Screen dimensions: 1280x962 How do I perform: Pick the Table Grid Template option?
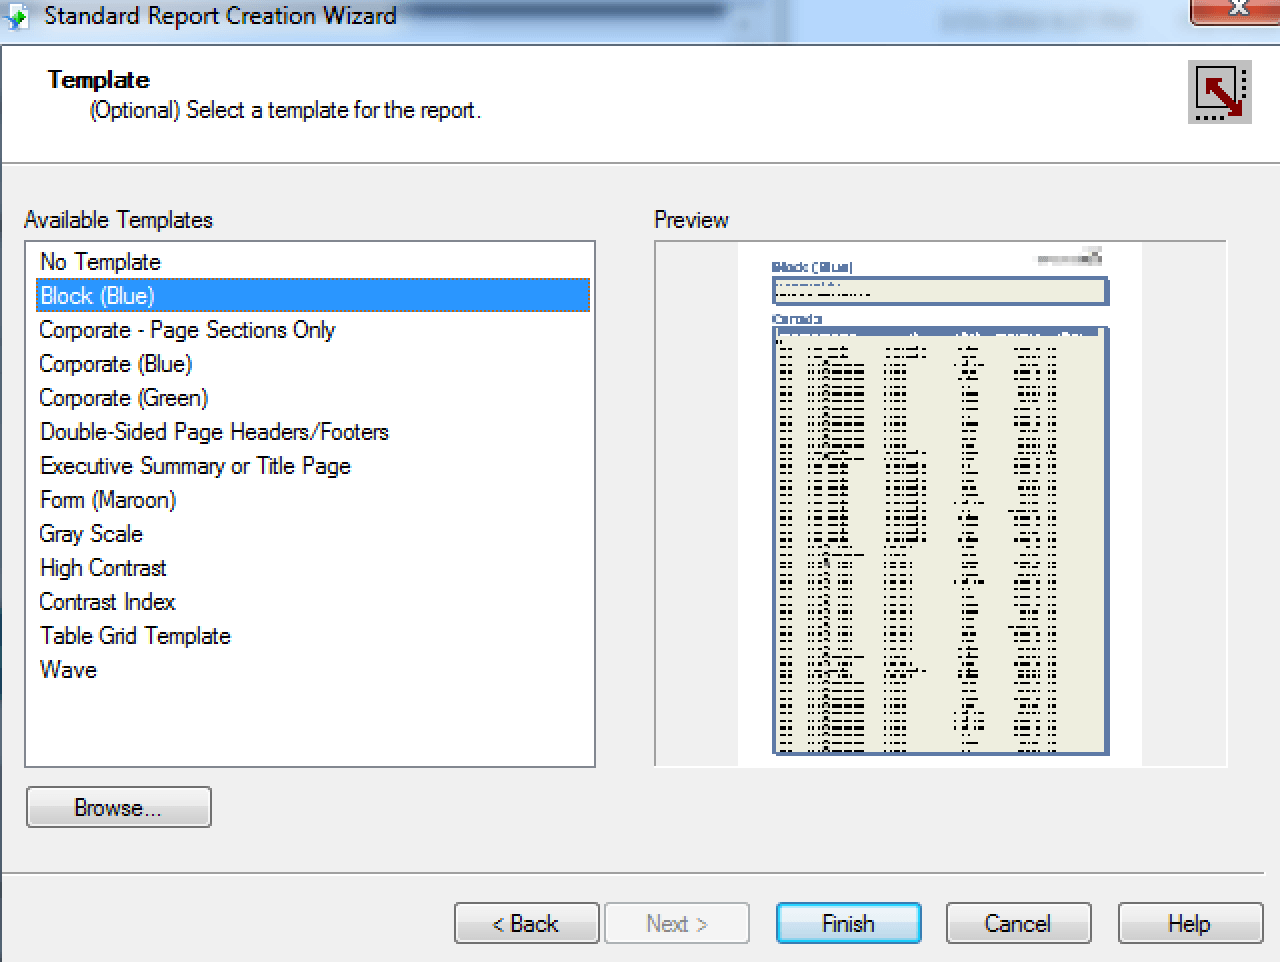pyautogui.click(x=134, y=636)
